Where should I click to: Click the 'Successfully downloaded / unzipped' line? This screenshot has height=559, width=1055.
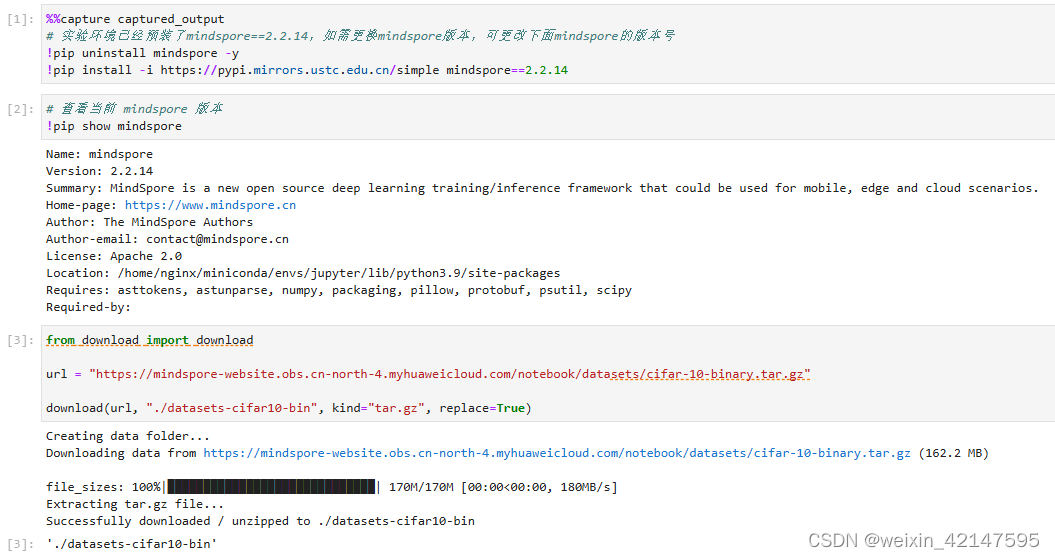click(x=260, y=521)
